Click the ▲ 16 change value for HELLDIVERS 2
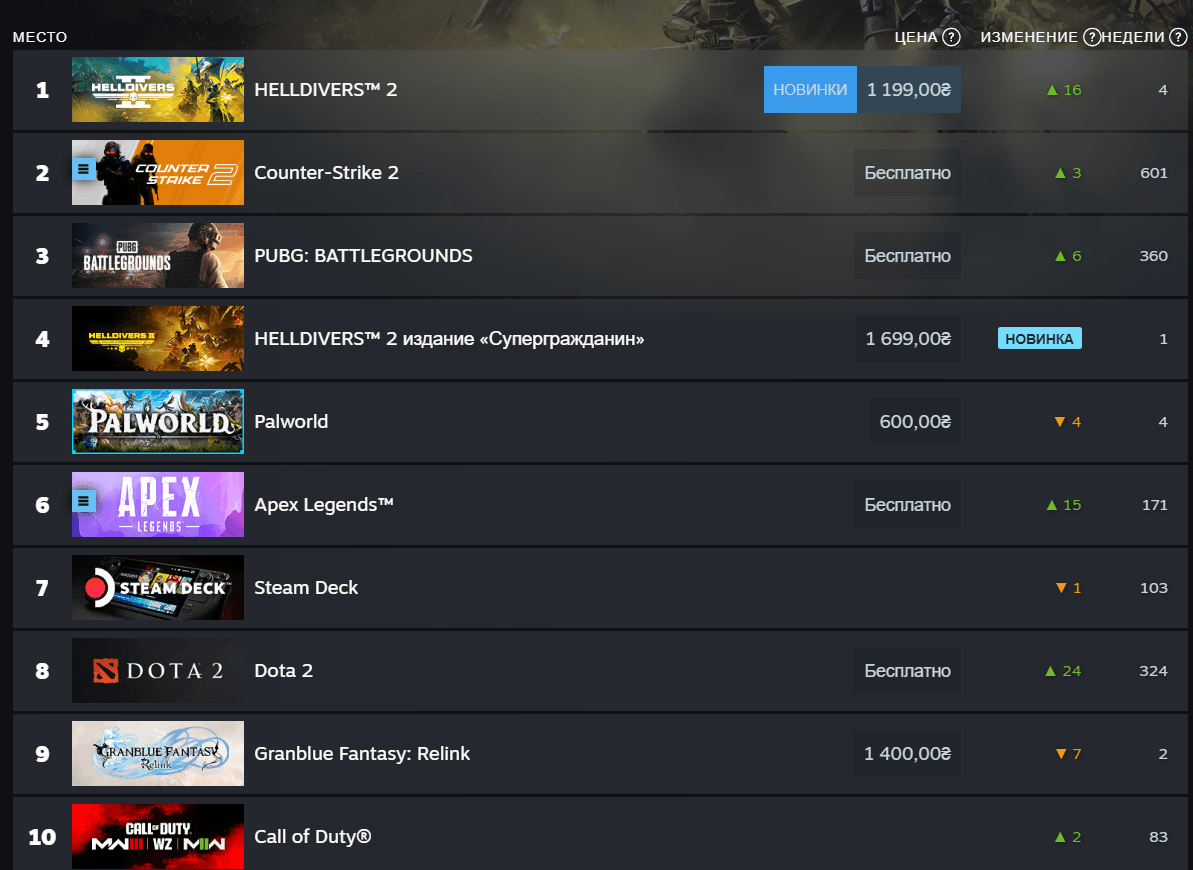This screenshot has height=870, width=1193. pos(1064,90)
